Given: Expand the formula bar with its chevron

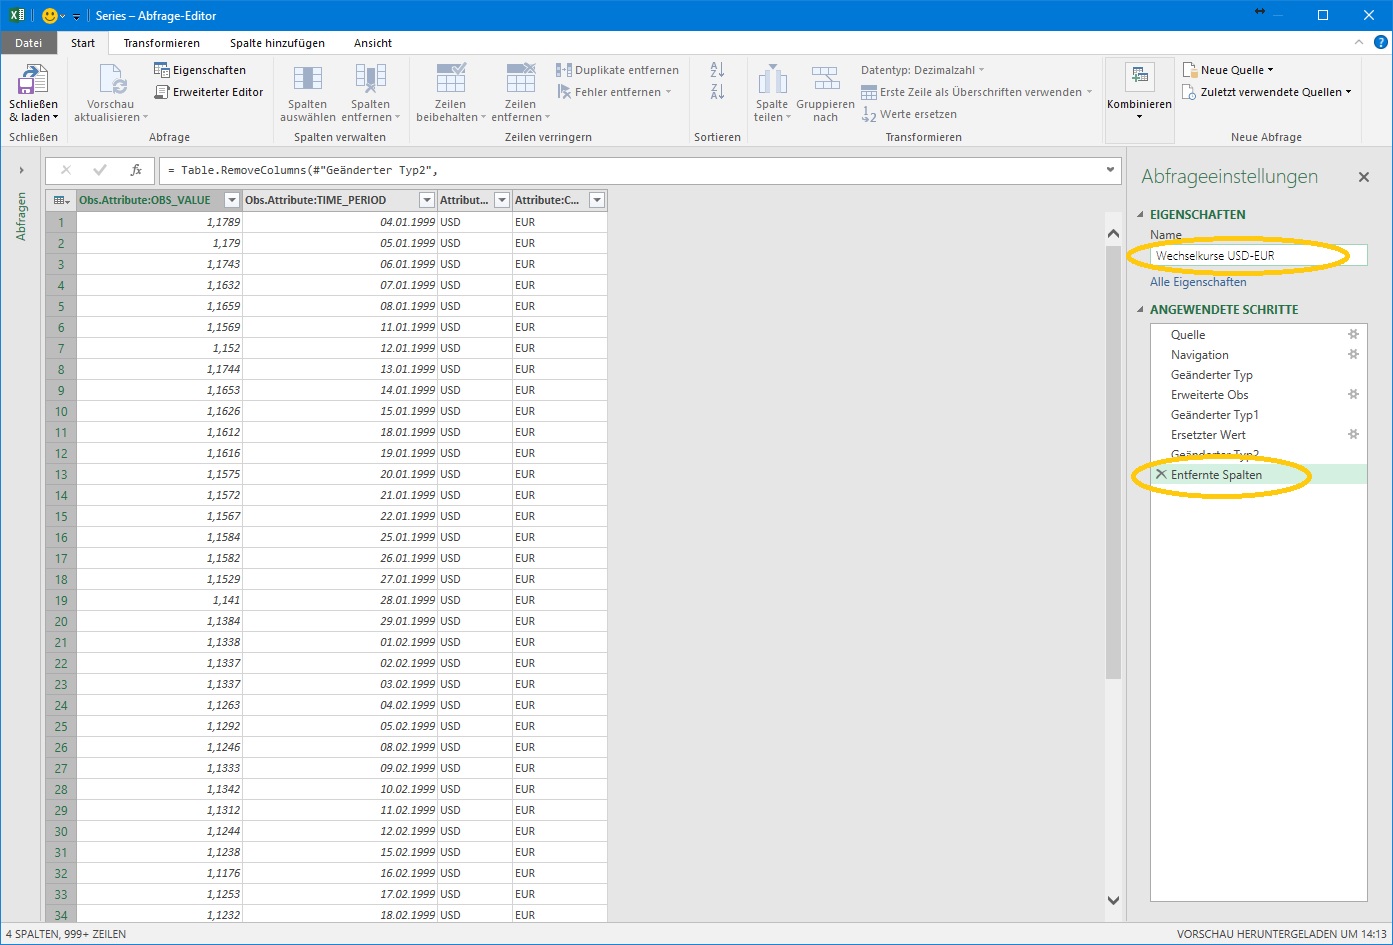Looking at the screenshot, I should pos(1109,170).
